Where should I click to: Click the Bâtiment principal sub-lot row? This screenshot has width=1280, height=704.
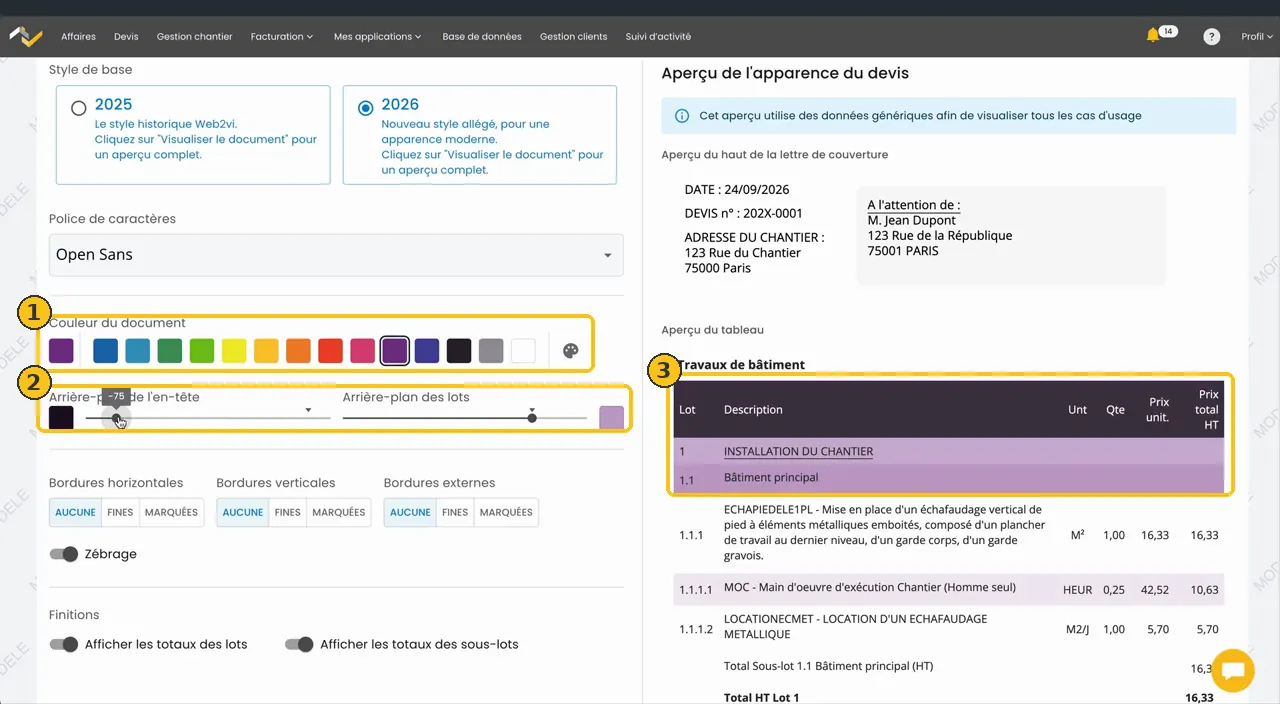tap(949, 478)
